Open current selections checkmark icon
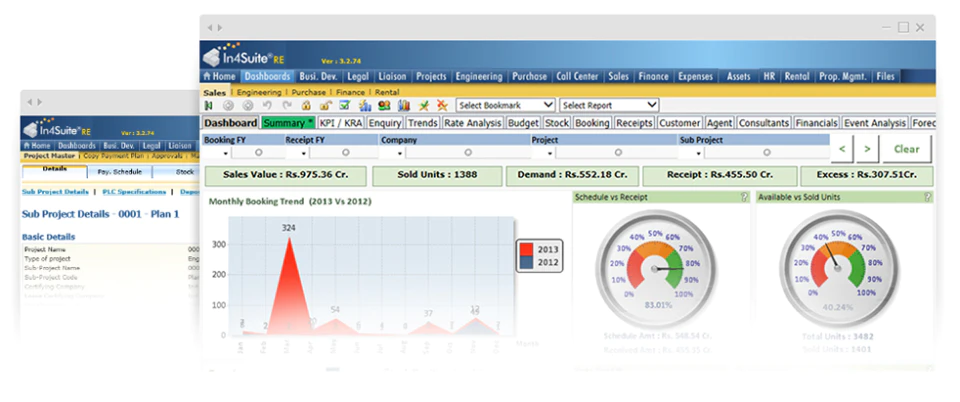The image size is (960, 402). click(x=345, y=105)
